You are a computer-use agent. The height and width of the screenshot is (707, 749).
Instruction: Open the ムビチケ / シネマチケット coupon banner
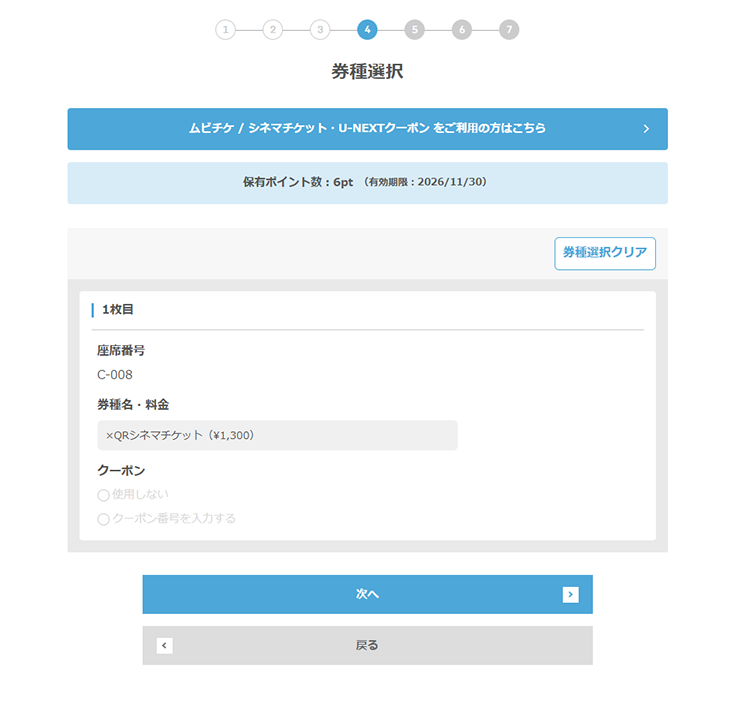pos(367,129)
